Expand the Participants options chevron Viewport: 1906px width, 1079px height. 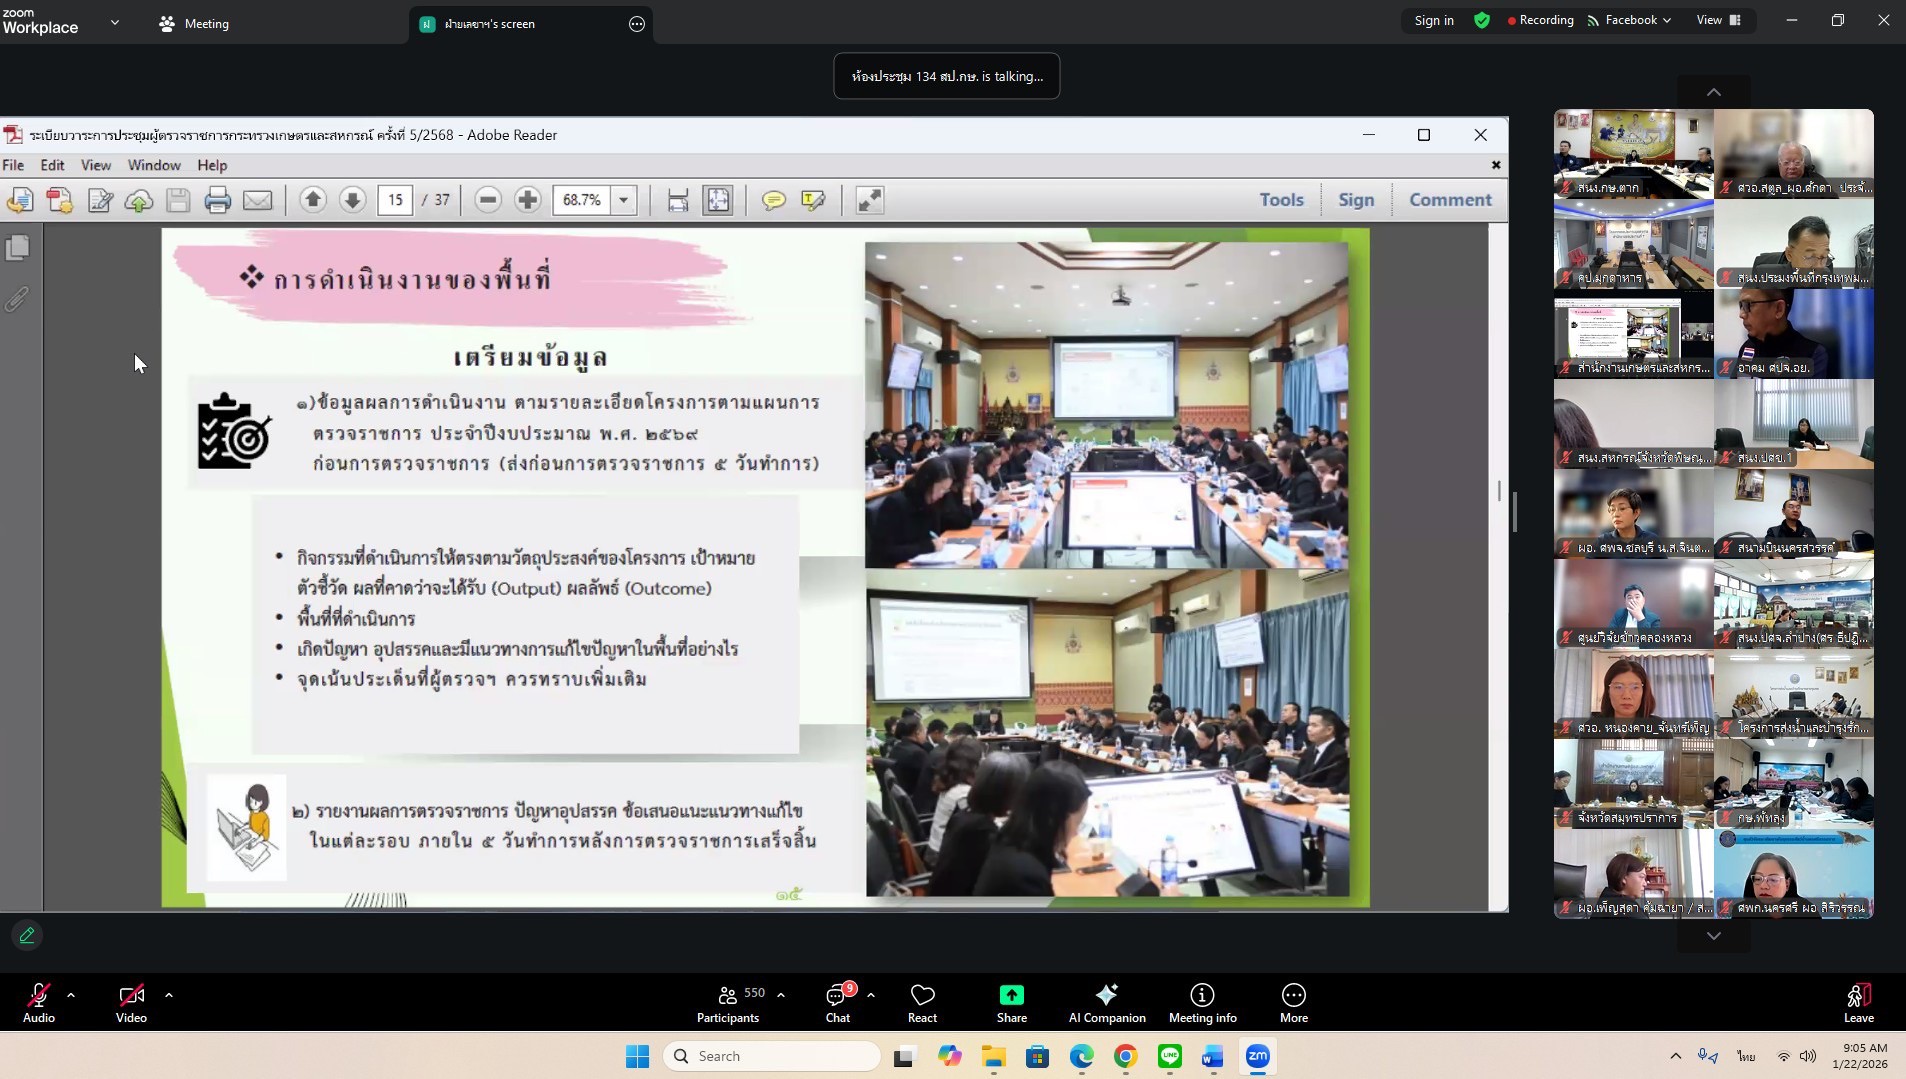(x=781, y=995)
